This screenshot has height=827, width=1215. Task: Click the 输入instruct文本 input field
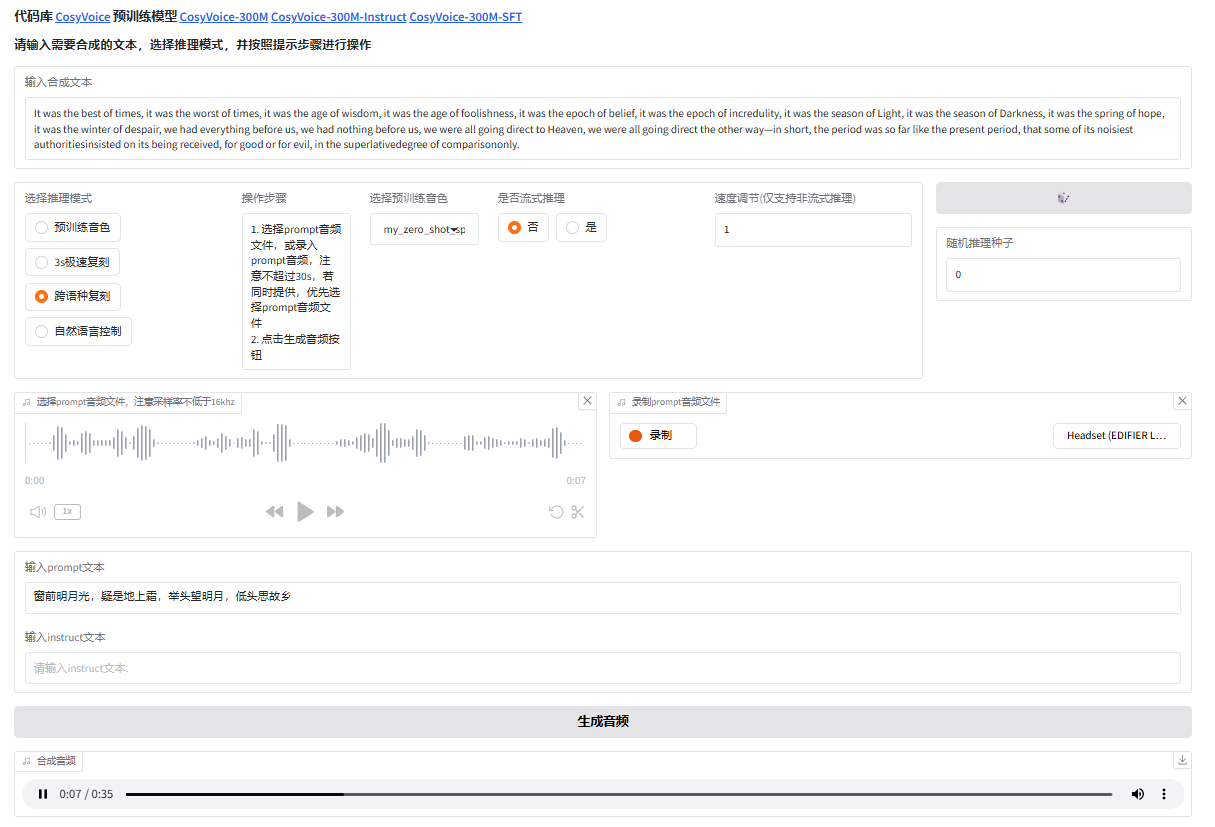600,667
